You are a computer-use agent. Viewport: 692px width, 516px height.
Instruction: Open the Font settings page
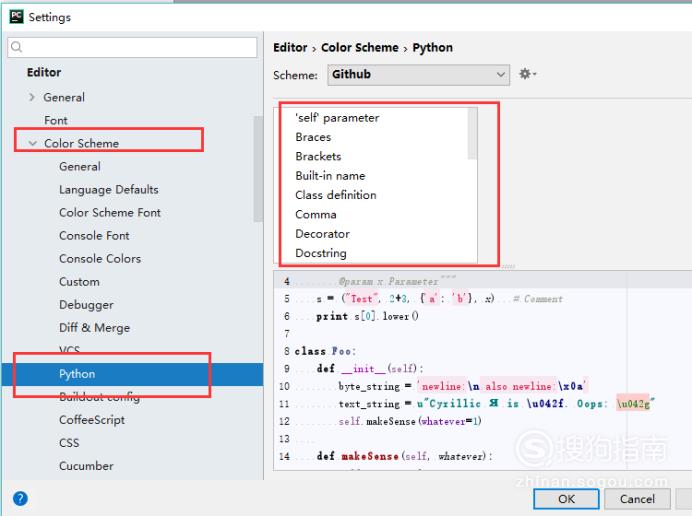pos(56,121)
